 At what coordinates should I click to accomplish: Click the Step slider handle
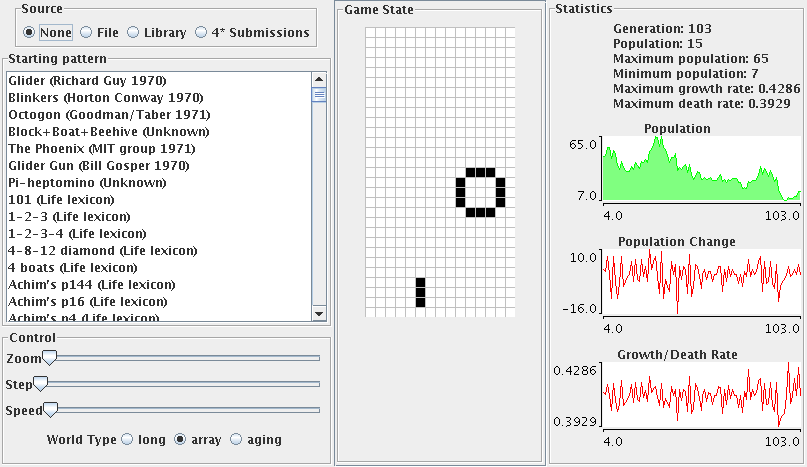[x=41, y=384]
